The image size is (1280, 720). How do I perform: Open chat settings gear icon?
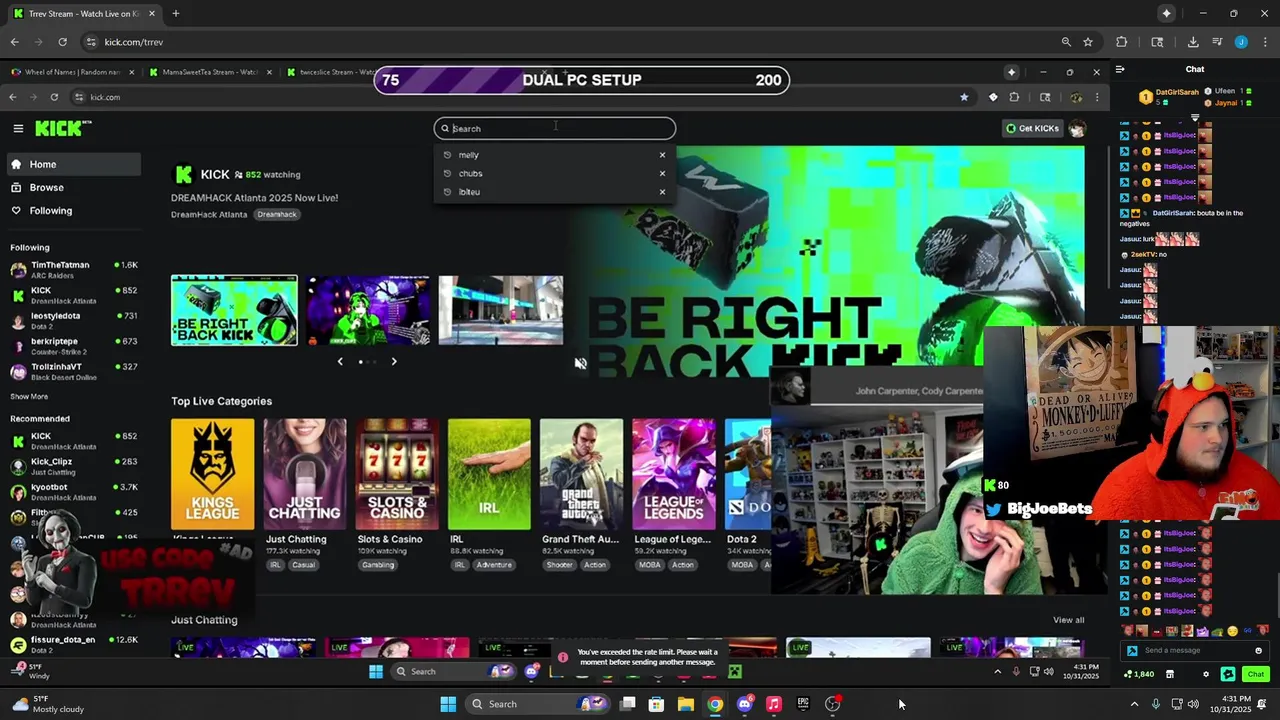tap(1205, 675)
